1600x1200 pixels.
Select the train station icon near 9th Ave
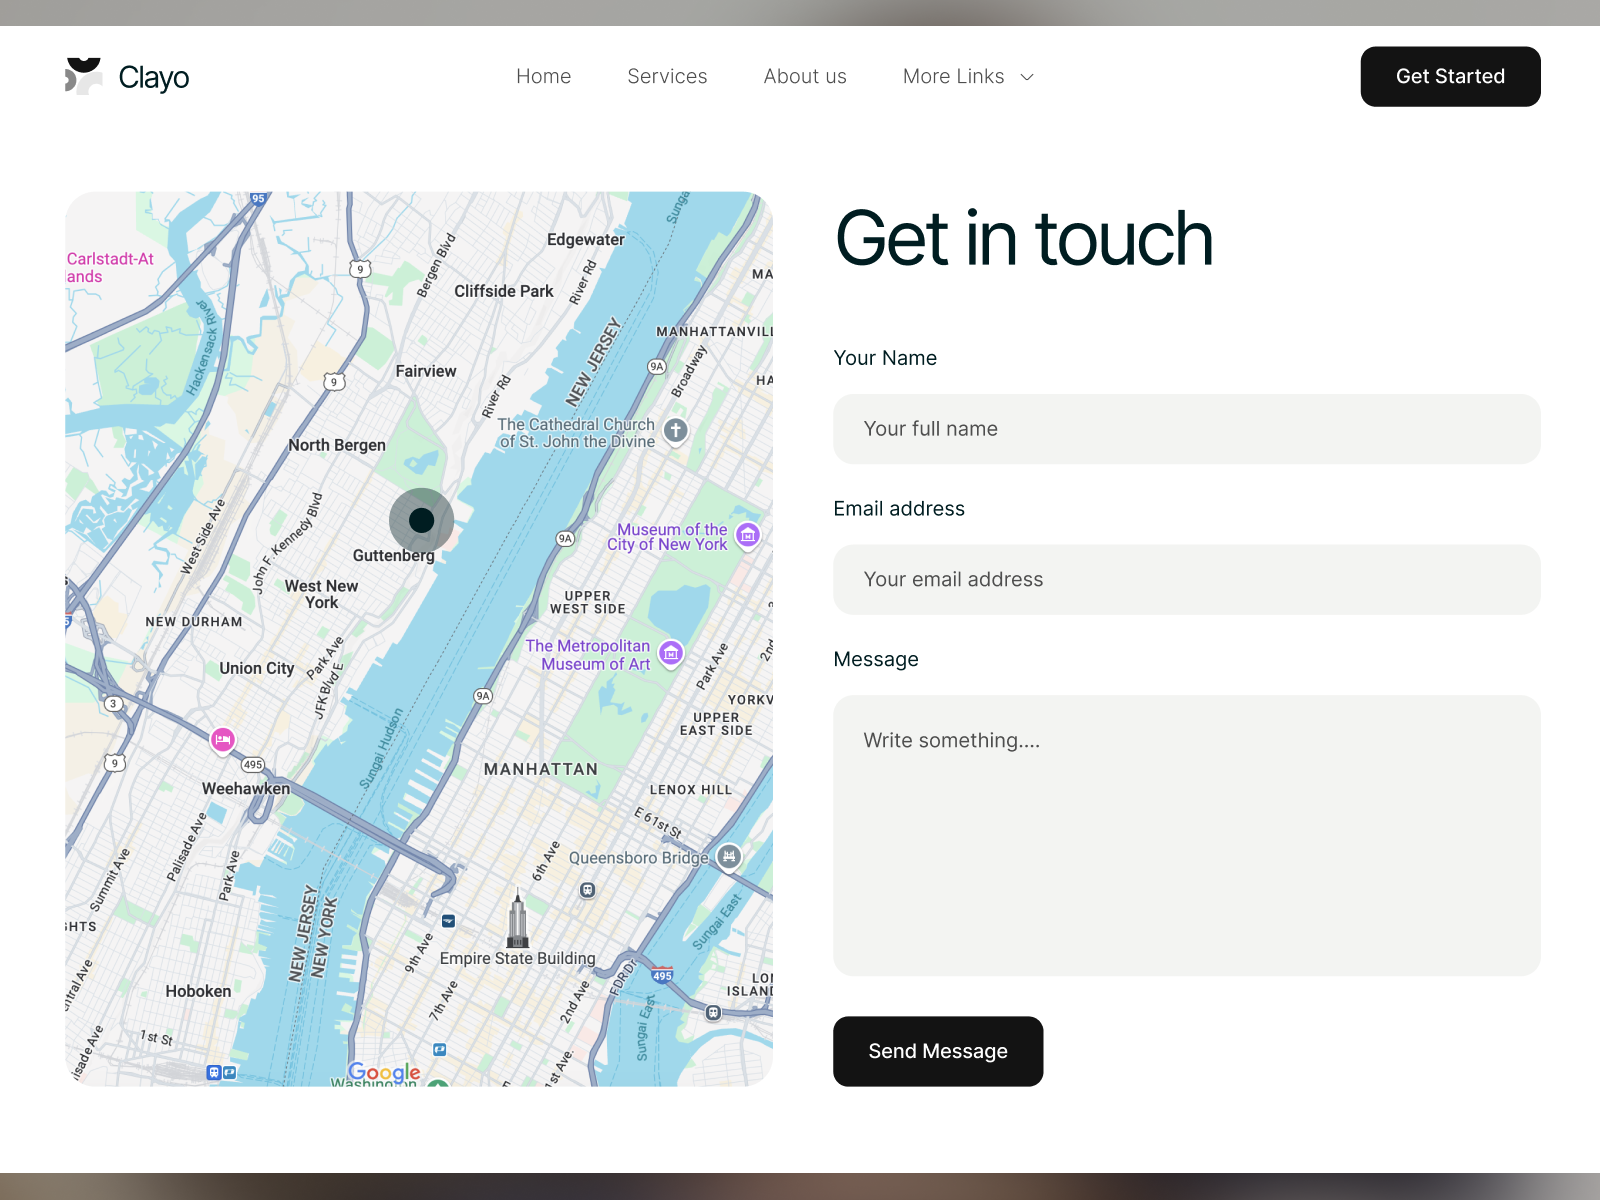click(x=448, y=921)
